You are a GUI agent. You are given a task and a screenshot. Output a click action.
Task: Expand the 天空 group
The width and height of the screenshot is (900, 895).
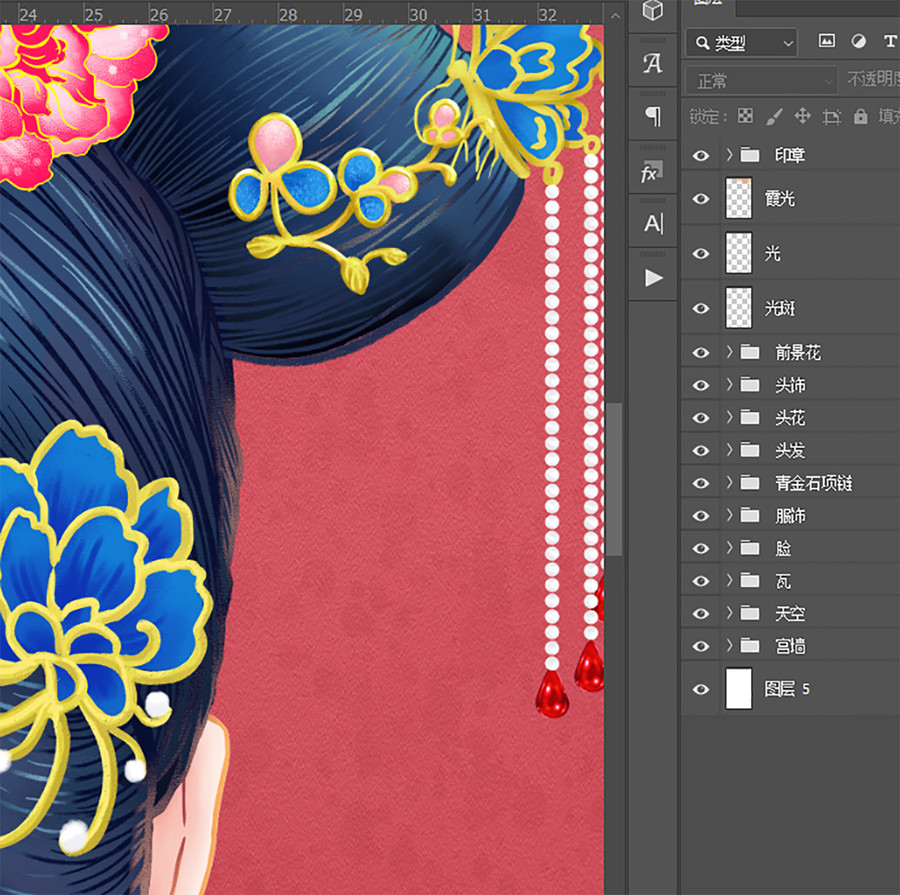[729, 614]
